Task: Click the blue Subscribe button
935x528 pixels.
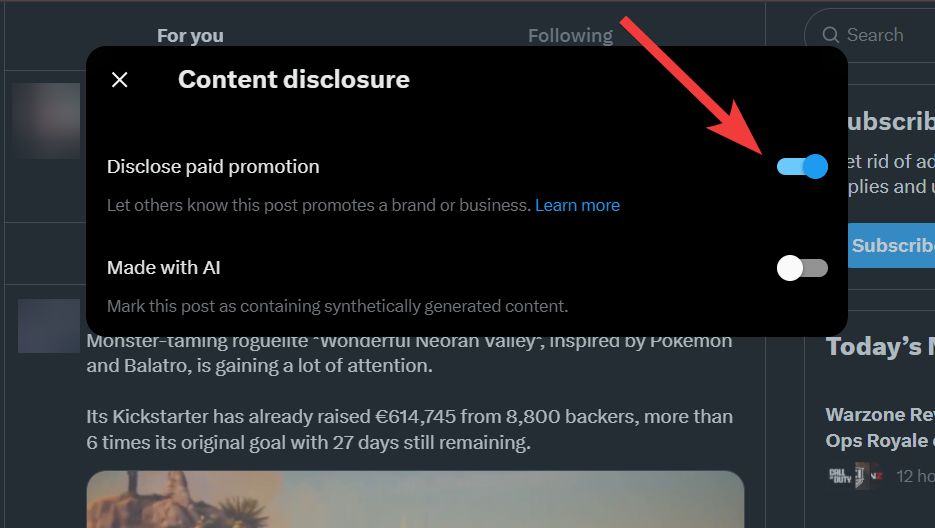Action: click(x=892, y=245)
